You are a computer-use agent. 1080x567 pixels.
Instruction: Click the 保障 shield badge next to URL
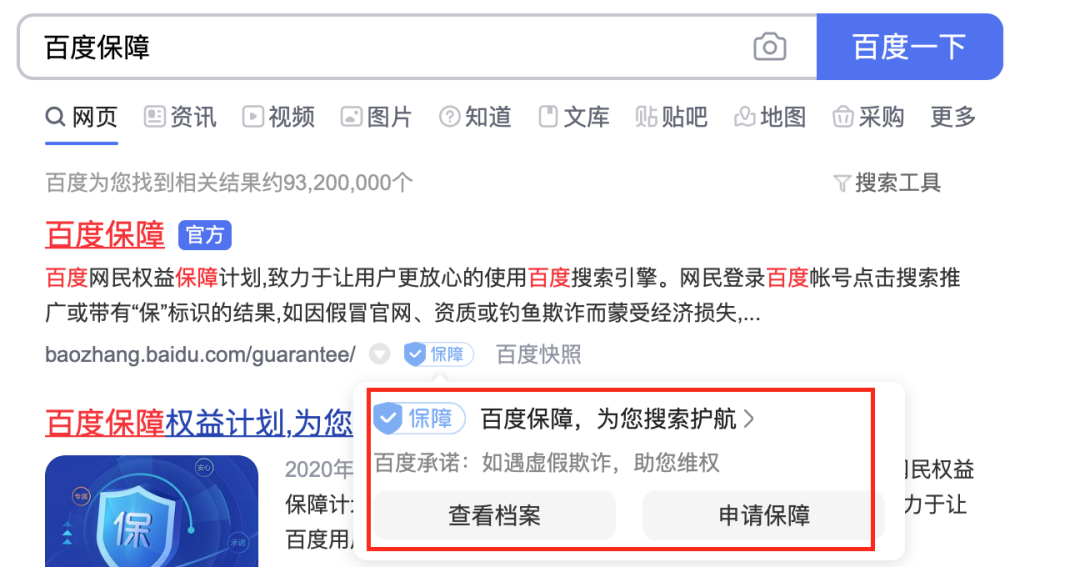tap(438, 354)
